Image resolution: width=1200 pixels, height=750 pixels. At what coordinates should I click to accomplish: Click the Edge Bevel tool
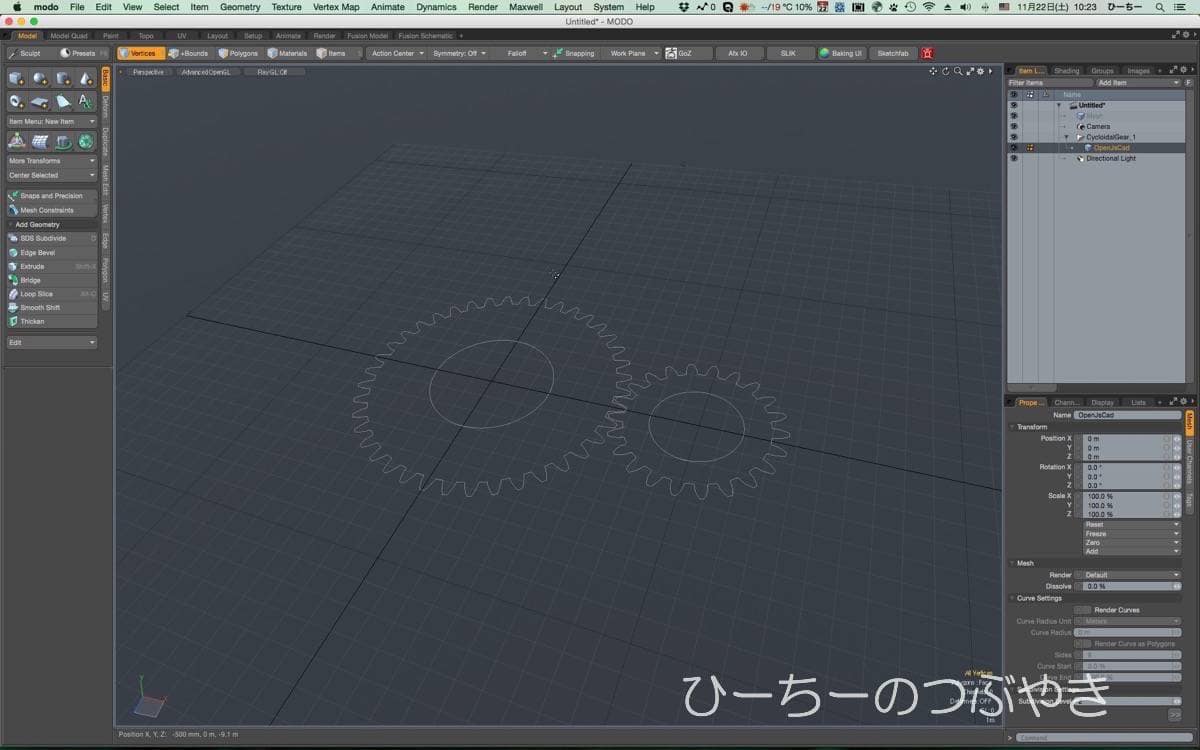pos(38,253)
